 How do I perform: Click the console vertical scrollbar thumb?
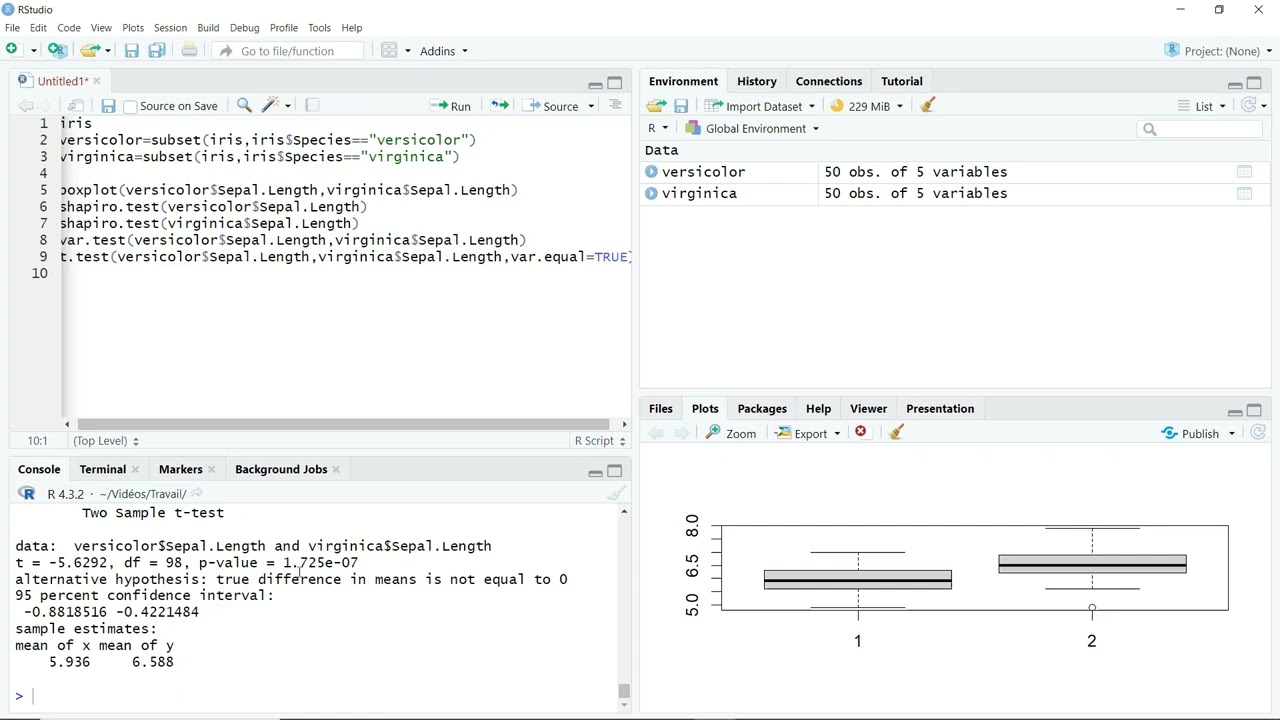(x=624, y=691)
